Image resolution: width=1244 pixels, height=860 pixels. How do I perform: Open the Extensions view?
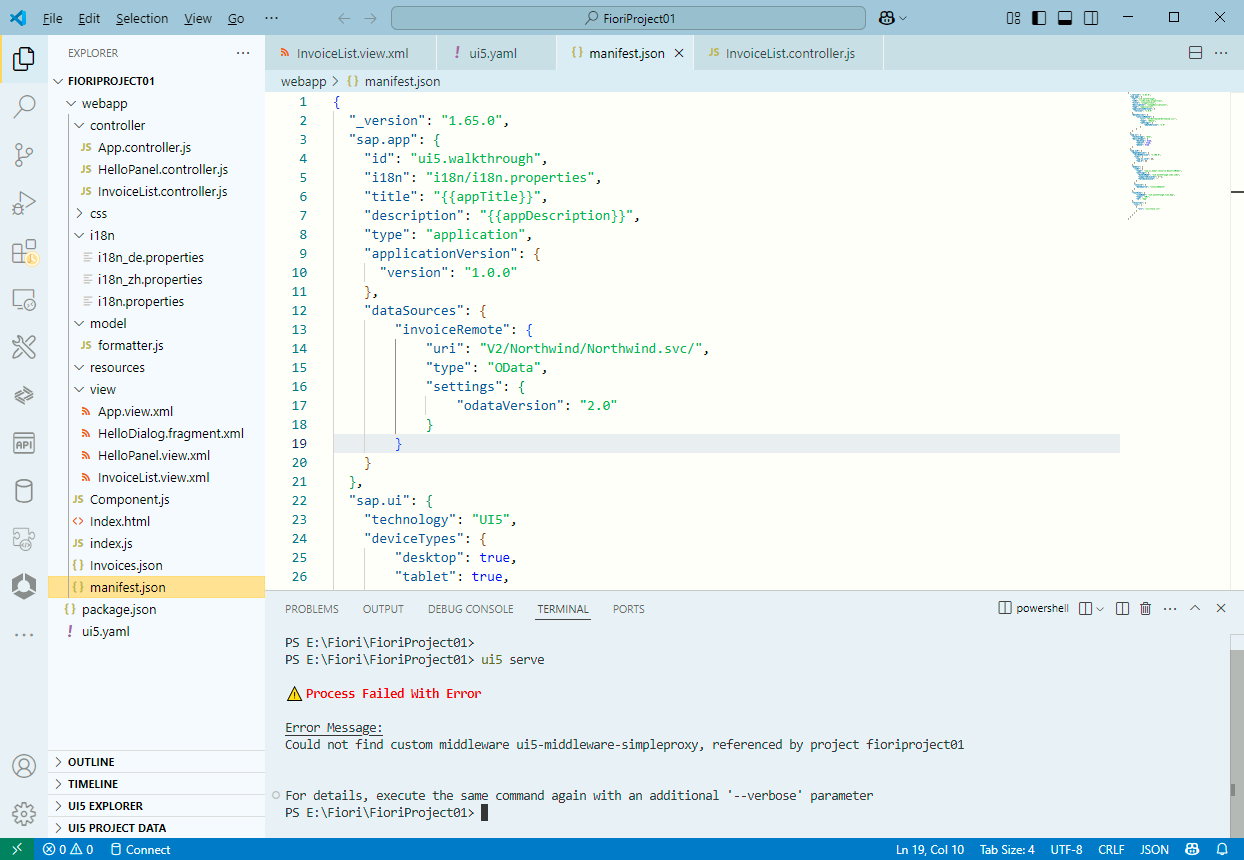[24, 252]
